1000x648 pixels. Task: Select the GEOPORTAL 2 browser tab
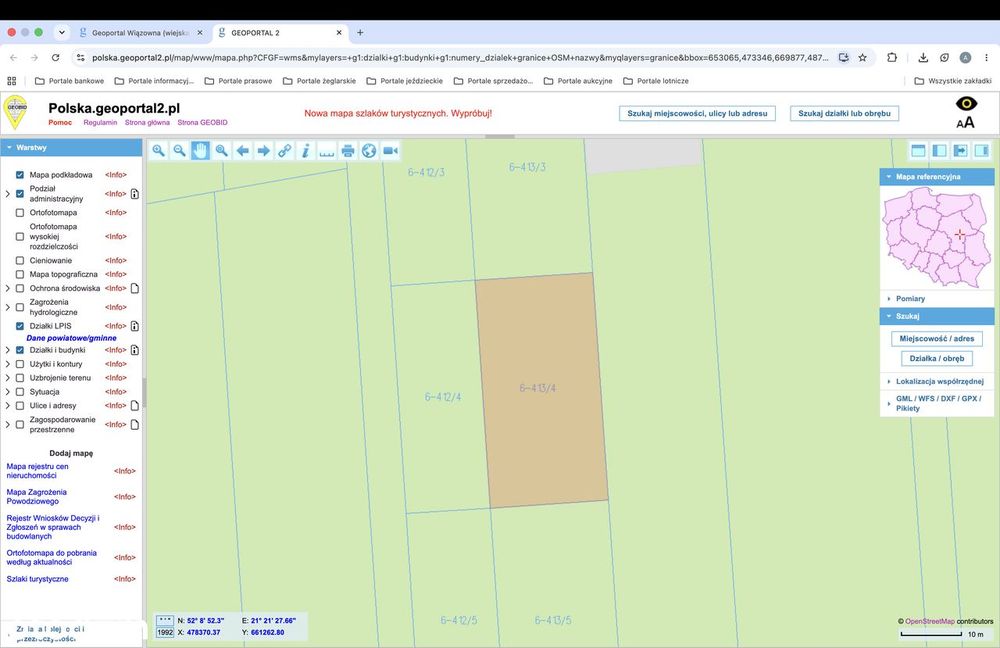pos(279,33)
